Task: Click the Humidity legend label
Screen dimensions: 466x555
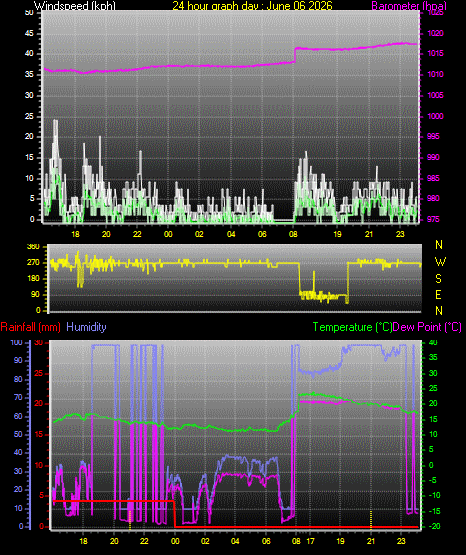Action: tap(86, 327)
